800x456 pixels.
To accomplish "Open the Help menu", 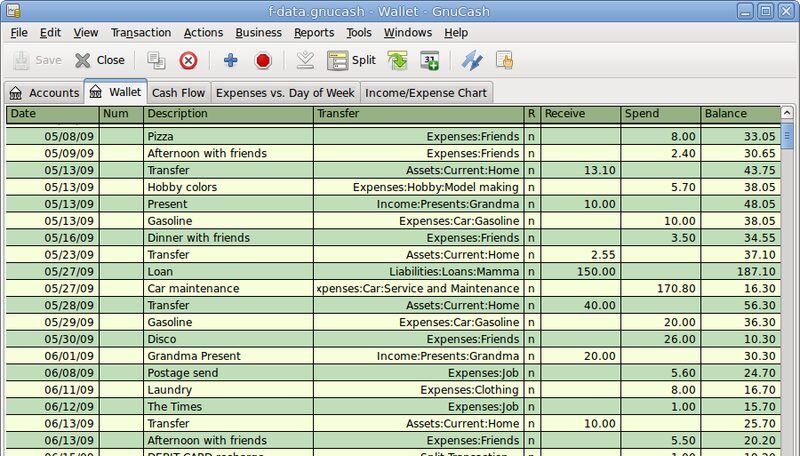I will (x=456, y=33).
